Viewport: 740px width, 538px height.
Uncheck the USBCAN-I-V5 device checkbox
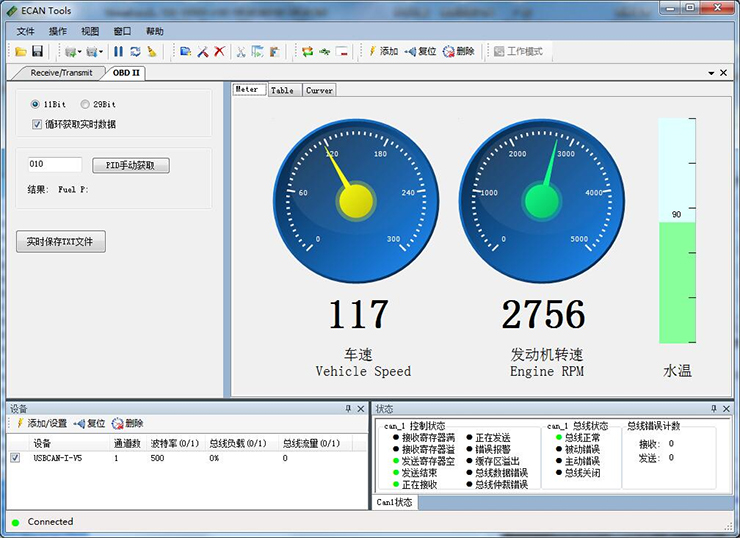(15, 458)
